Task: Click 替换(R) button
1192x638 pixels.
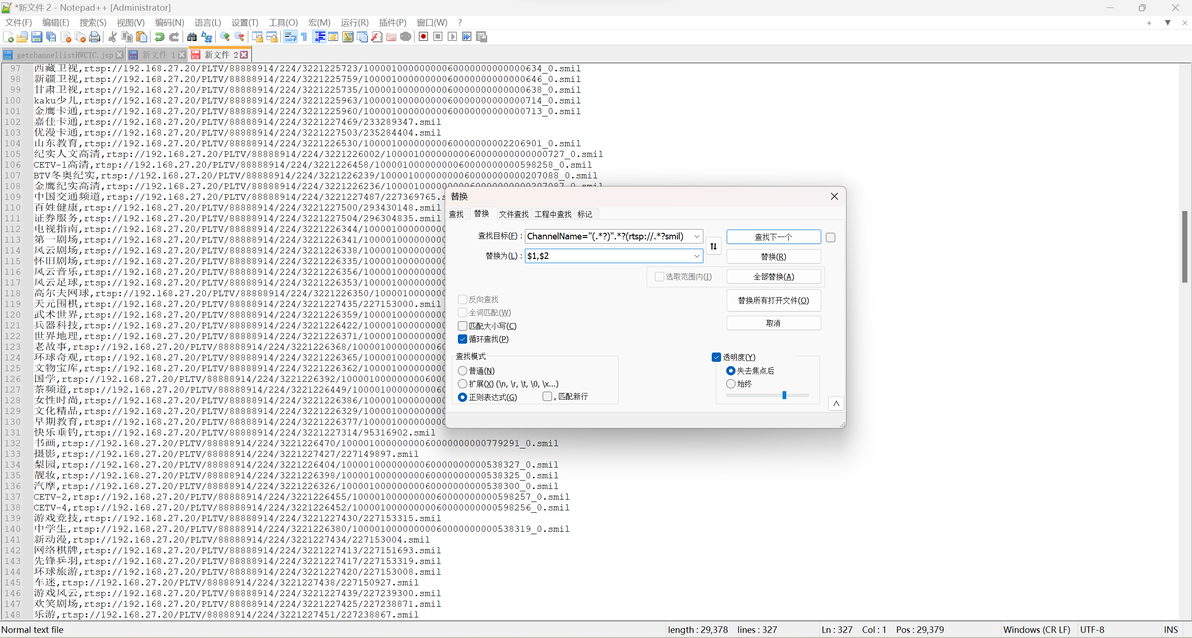Action: (773, 257)
